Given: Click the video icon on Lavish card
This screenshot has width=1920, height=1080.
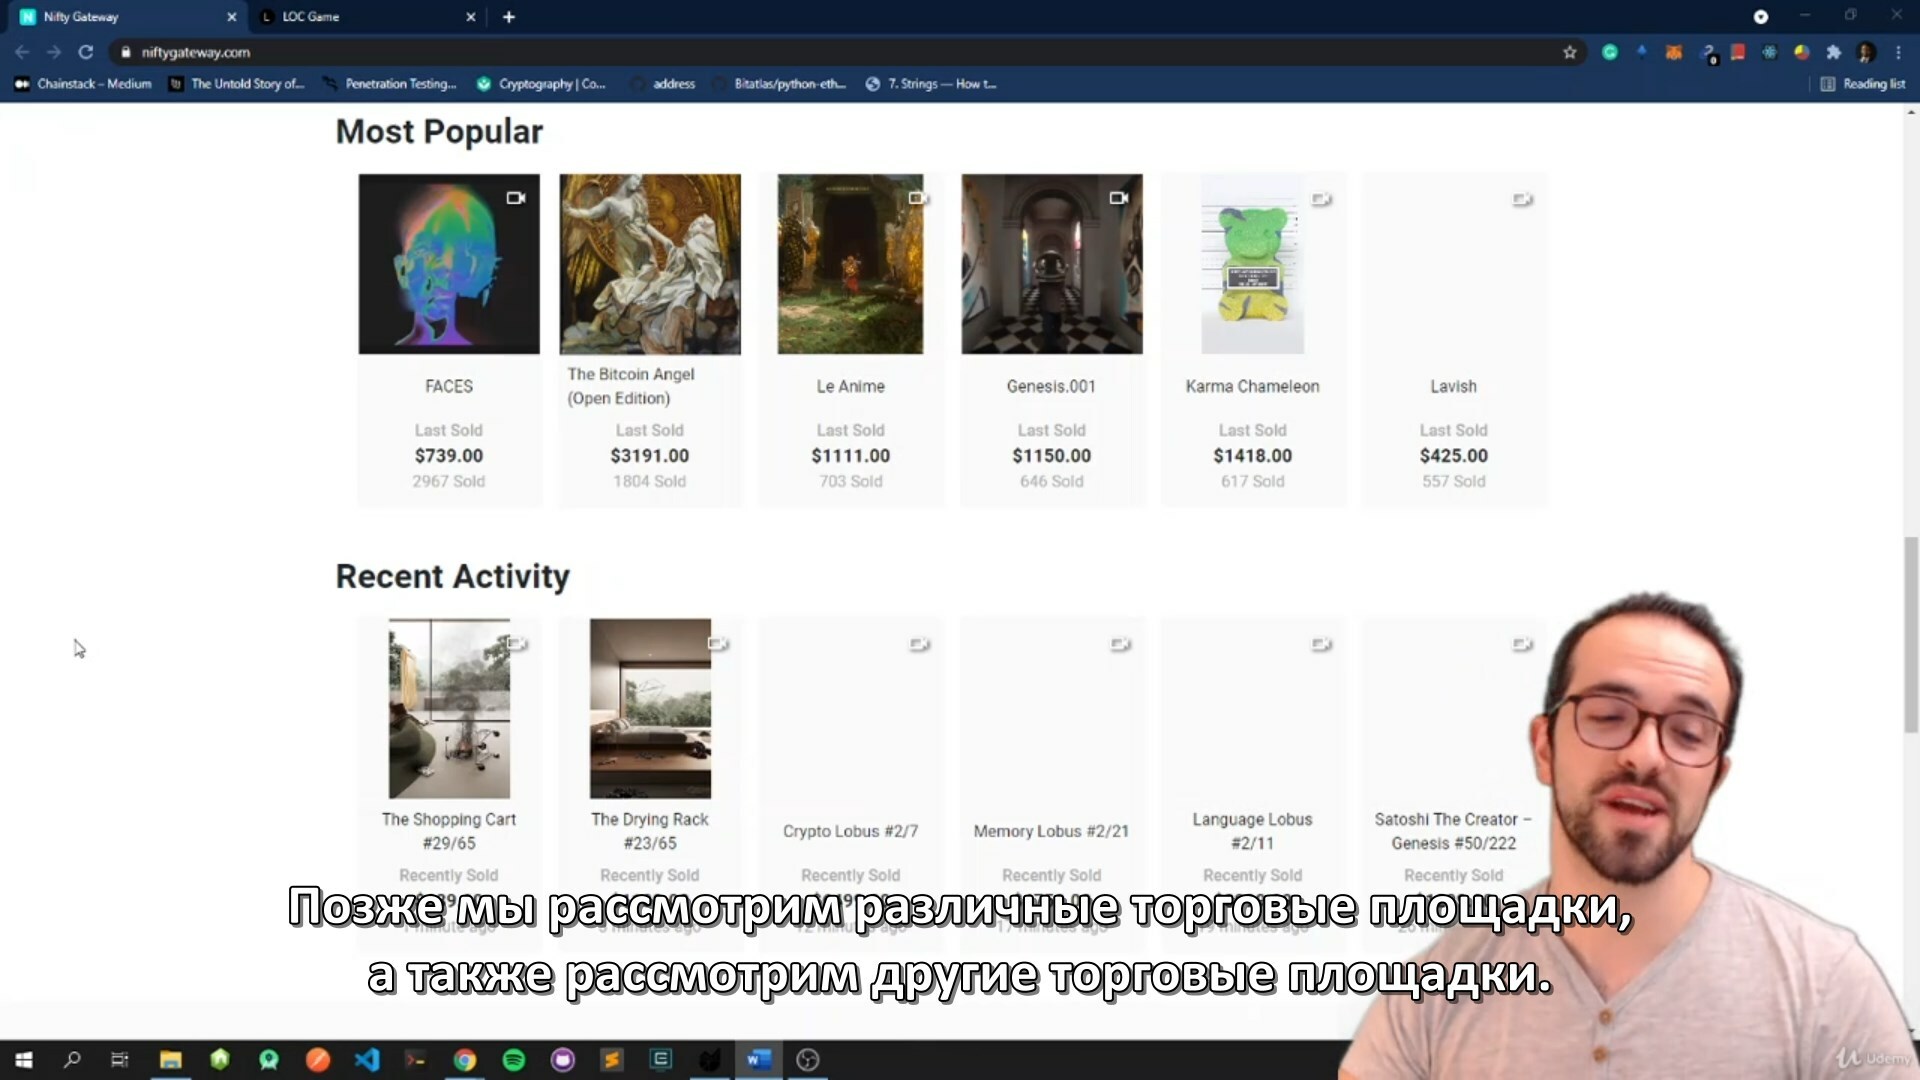Looking at the screenshot, I should [x=1523, y=199].
